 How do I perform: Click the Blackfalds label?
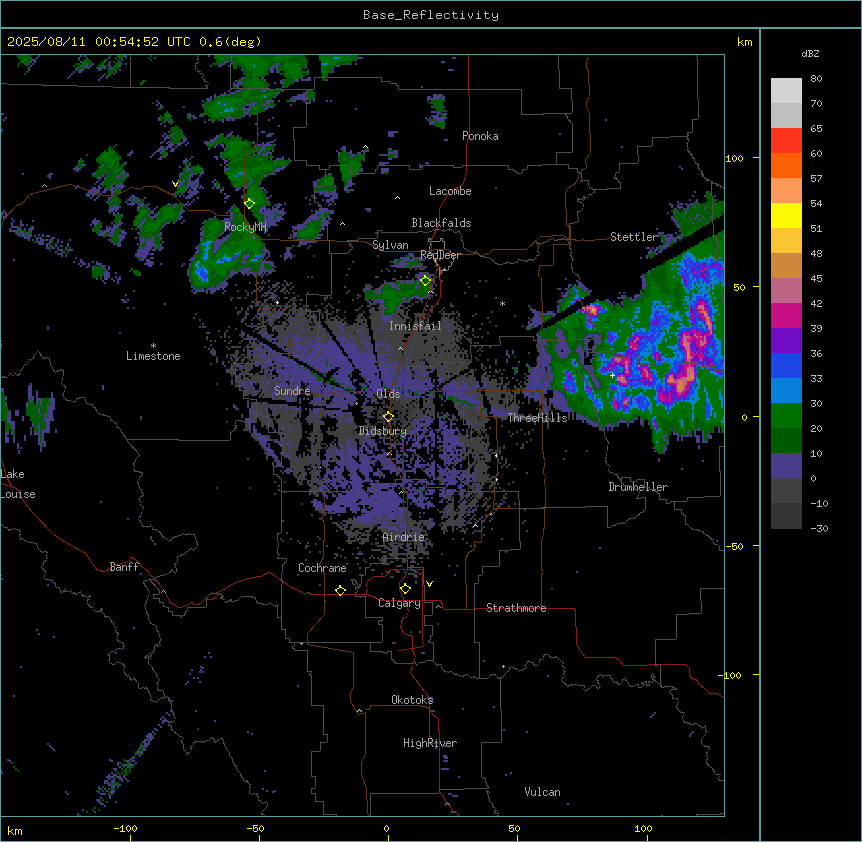[441, 223]
